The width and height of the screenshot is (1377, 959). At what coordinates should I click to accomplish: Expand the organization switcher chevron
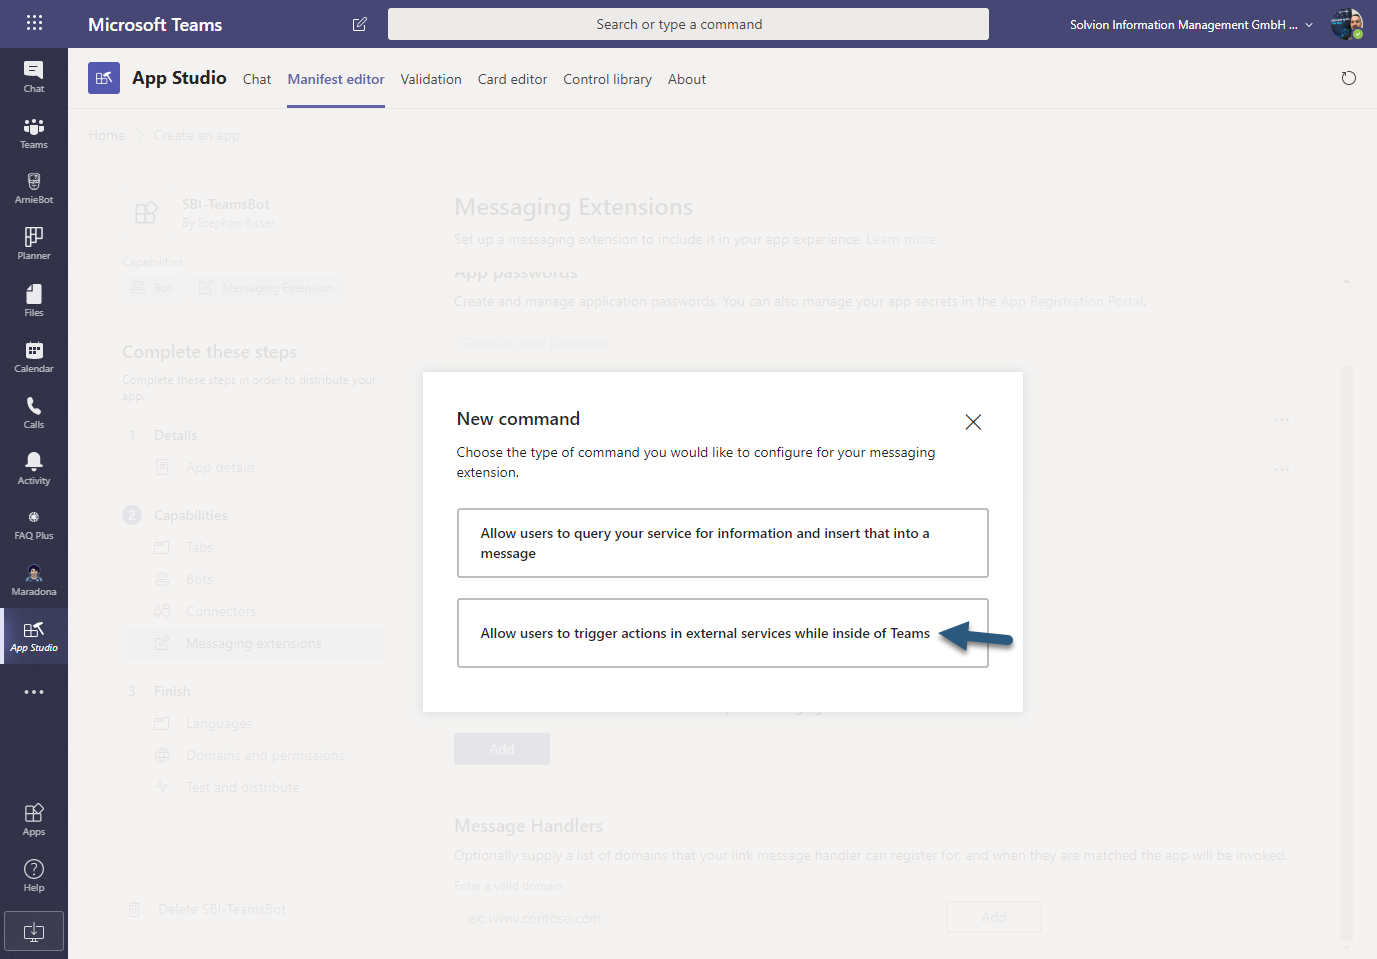point(1309,25)
